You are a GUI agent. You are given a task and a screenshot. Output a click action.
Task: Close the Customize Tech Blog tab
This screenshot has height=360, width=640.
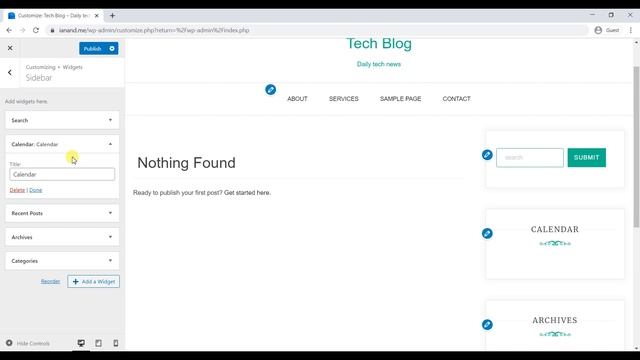click(x=96, y=16)
